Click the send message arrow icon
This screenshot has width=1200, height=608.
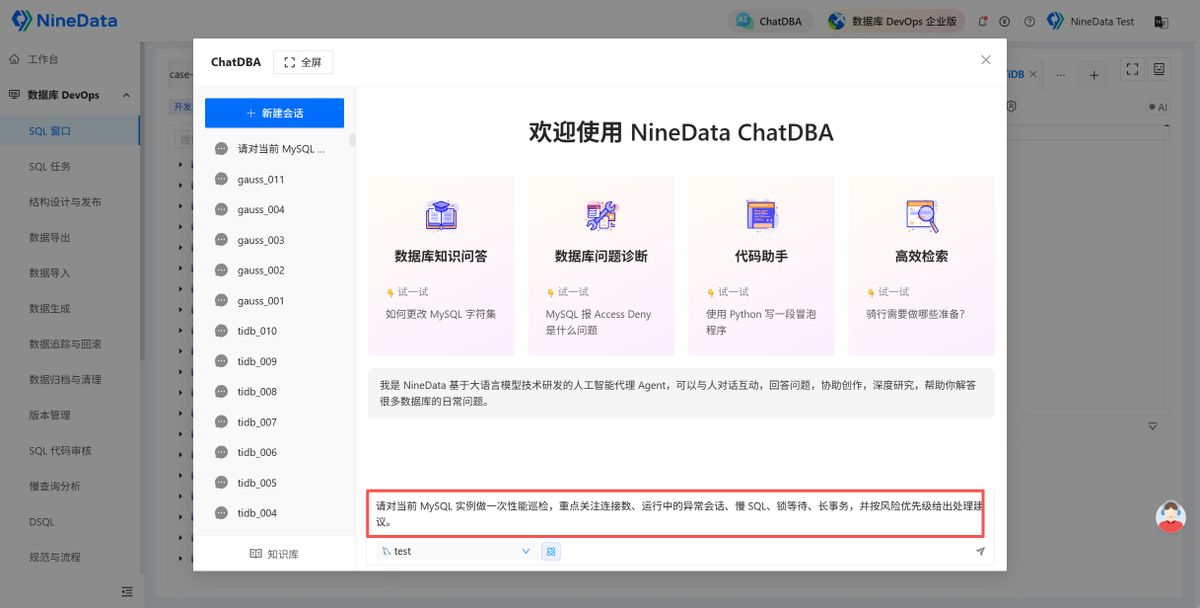click(x=980, y=551)
